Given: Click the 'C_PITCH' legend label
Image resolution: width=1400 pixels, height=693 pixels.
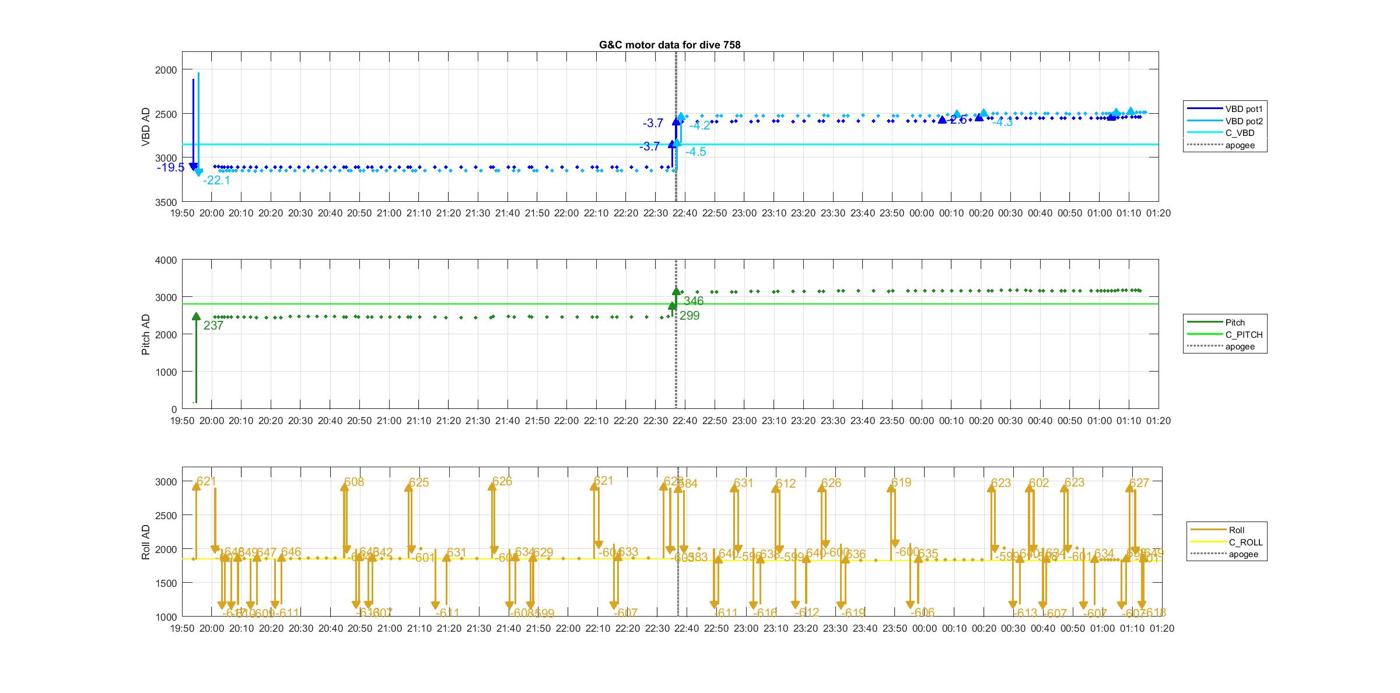Looking at the screenshot, I should tap(1243, 334).
